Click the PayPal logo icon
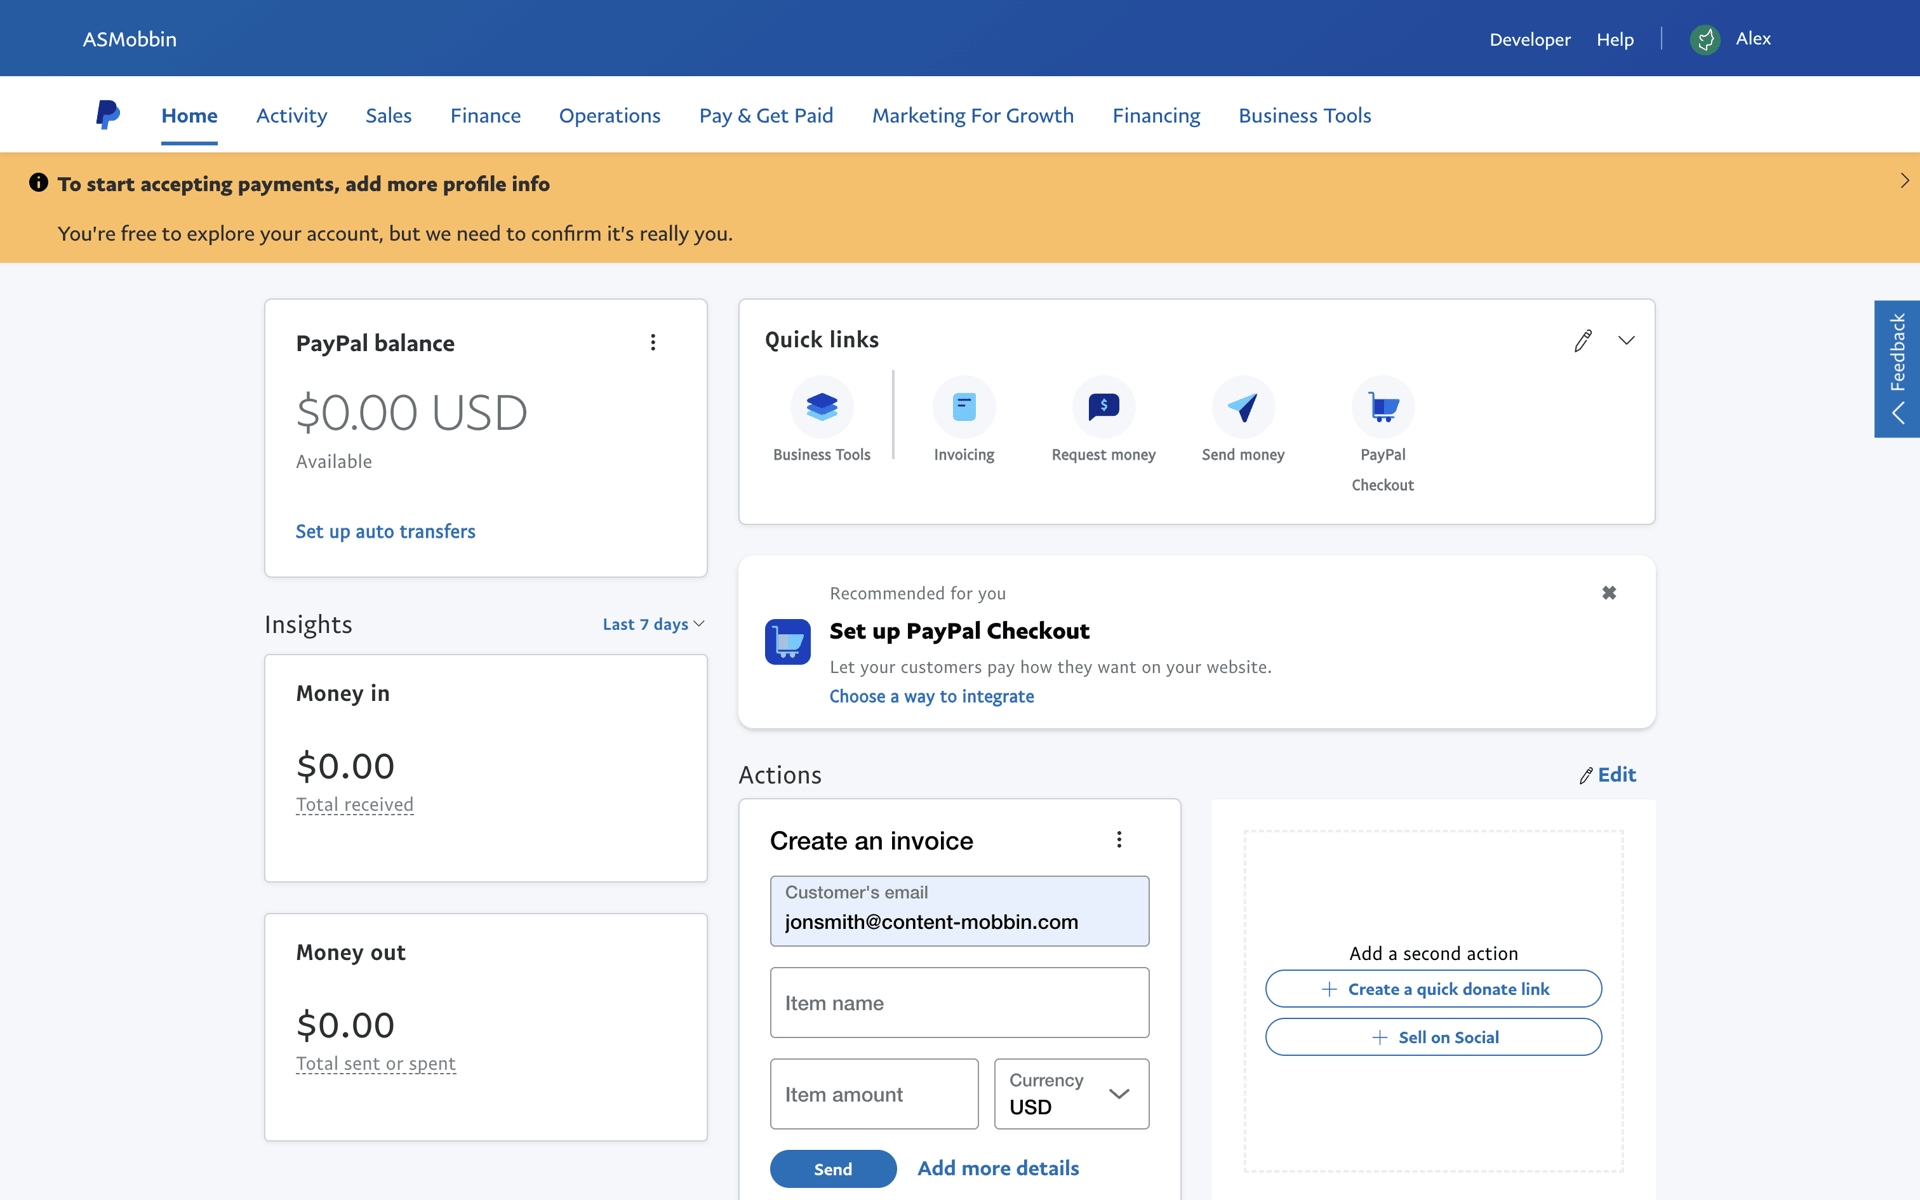The image size is (1920, 1200). (108, 115)
